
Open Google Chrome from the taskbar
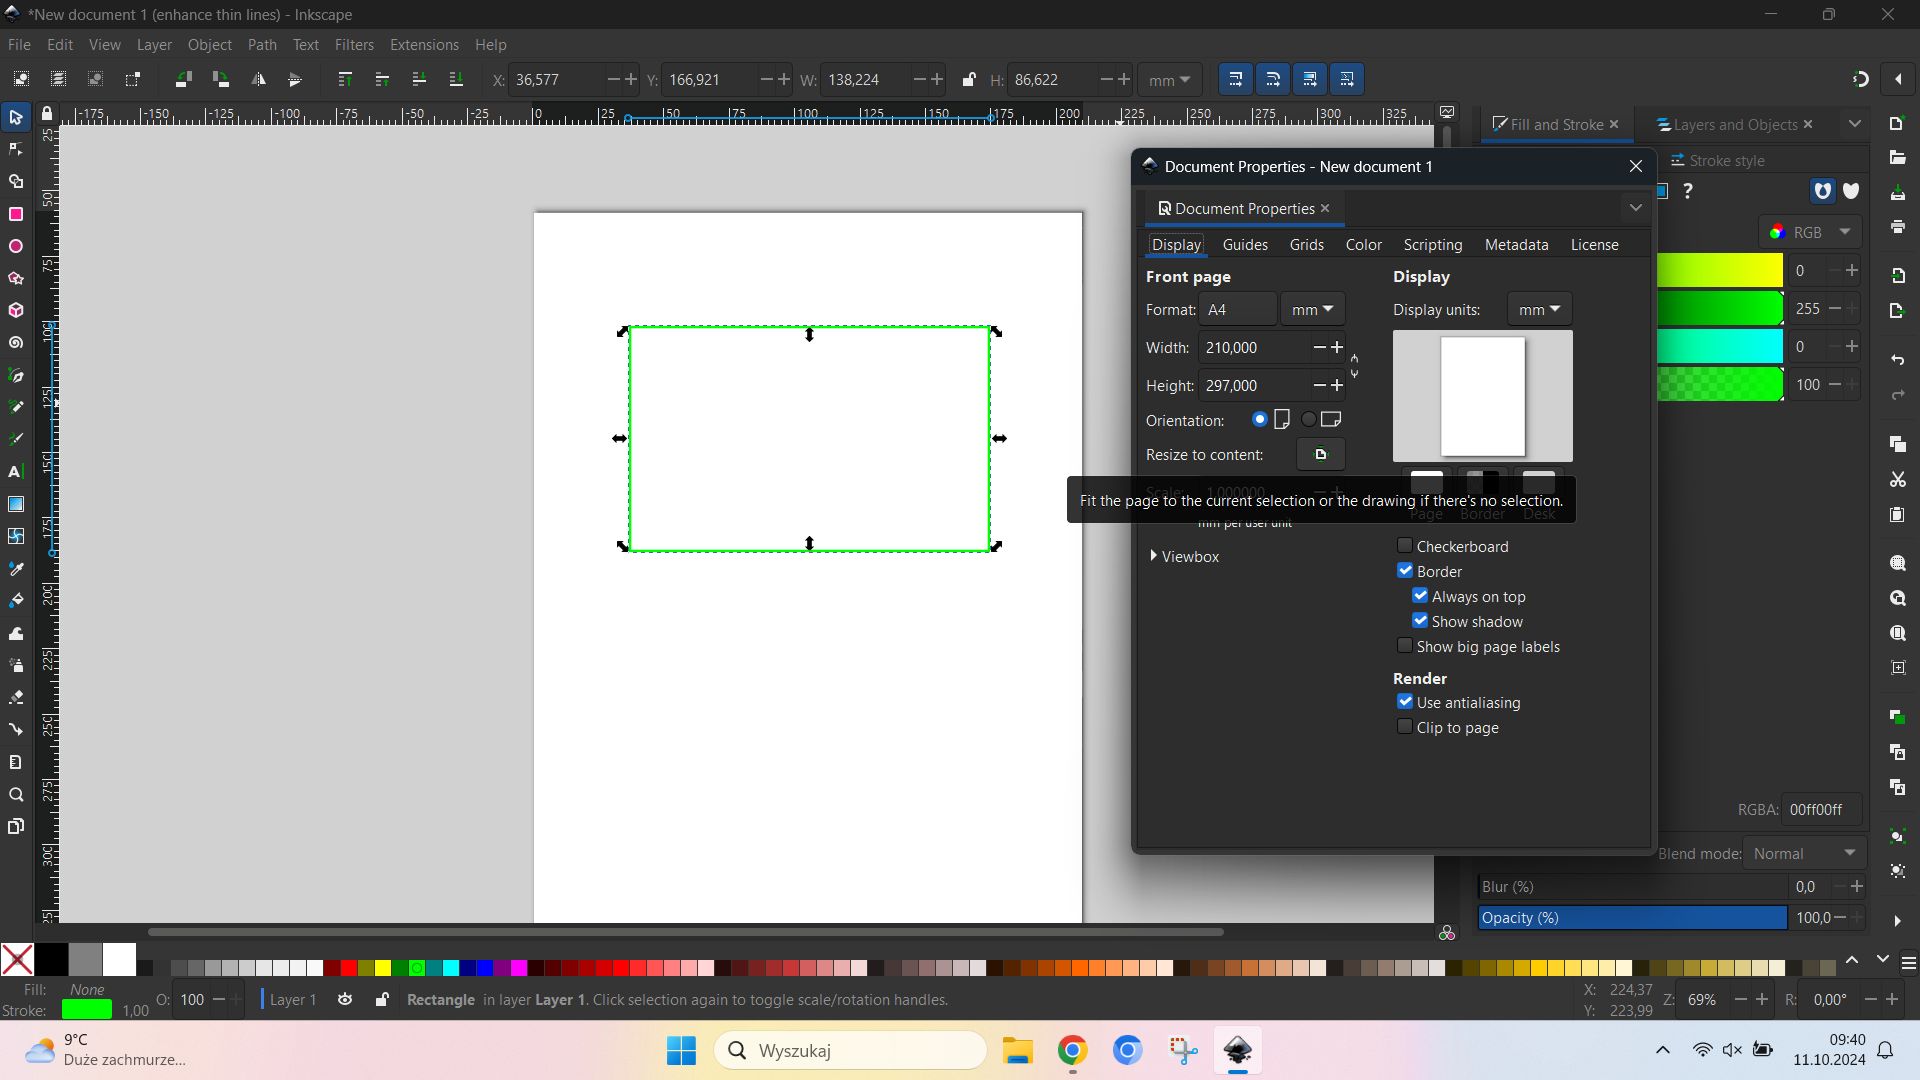tap(1072, 1050)
